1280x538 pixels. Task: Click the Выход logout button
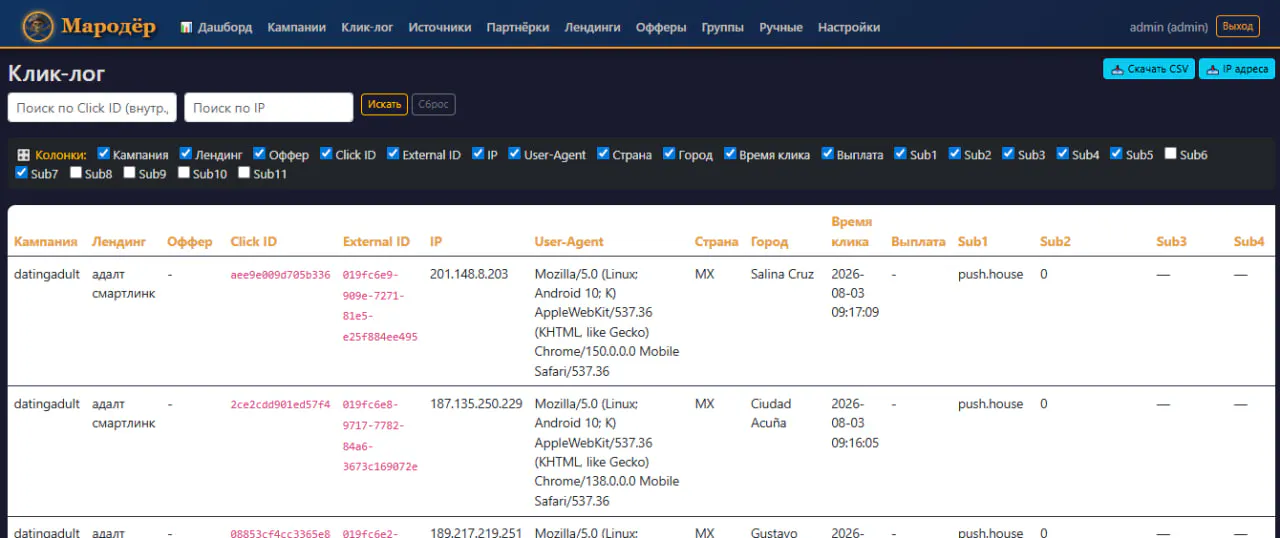click(1238, 27)
